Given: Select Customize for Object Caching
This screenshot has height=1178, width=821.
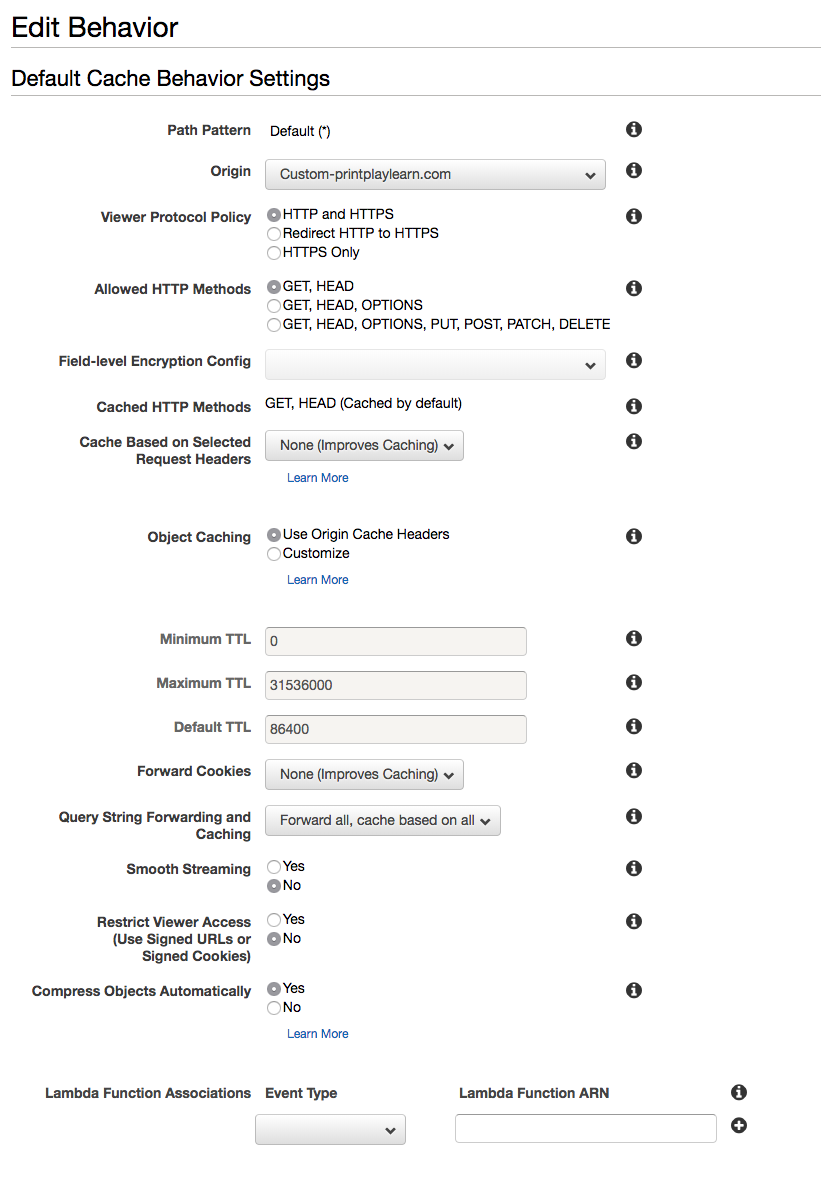Looking at the screenshot, I should 274,553.
